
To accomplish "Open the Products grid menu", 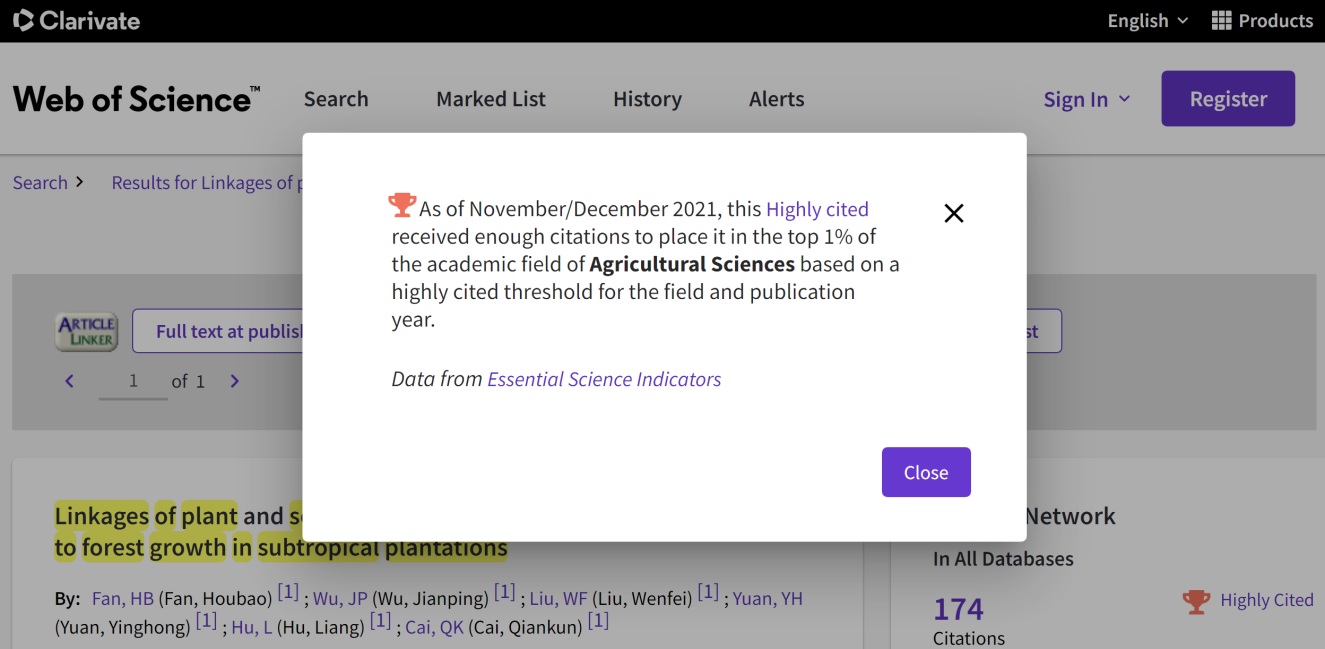I will [1262, 20].
